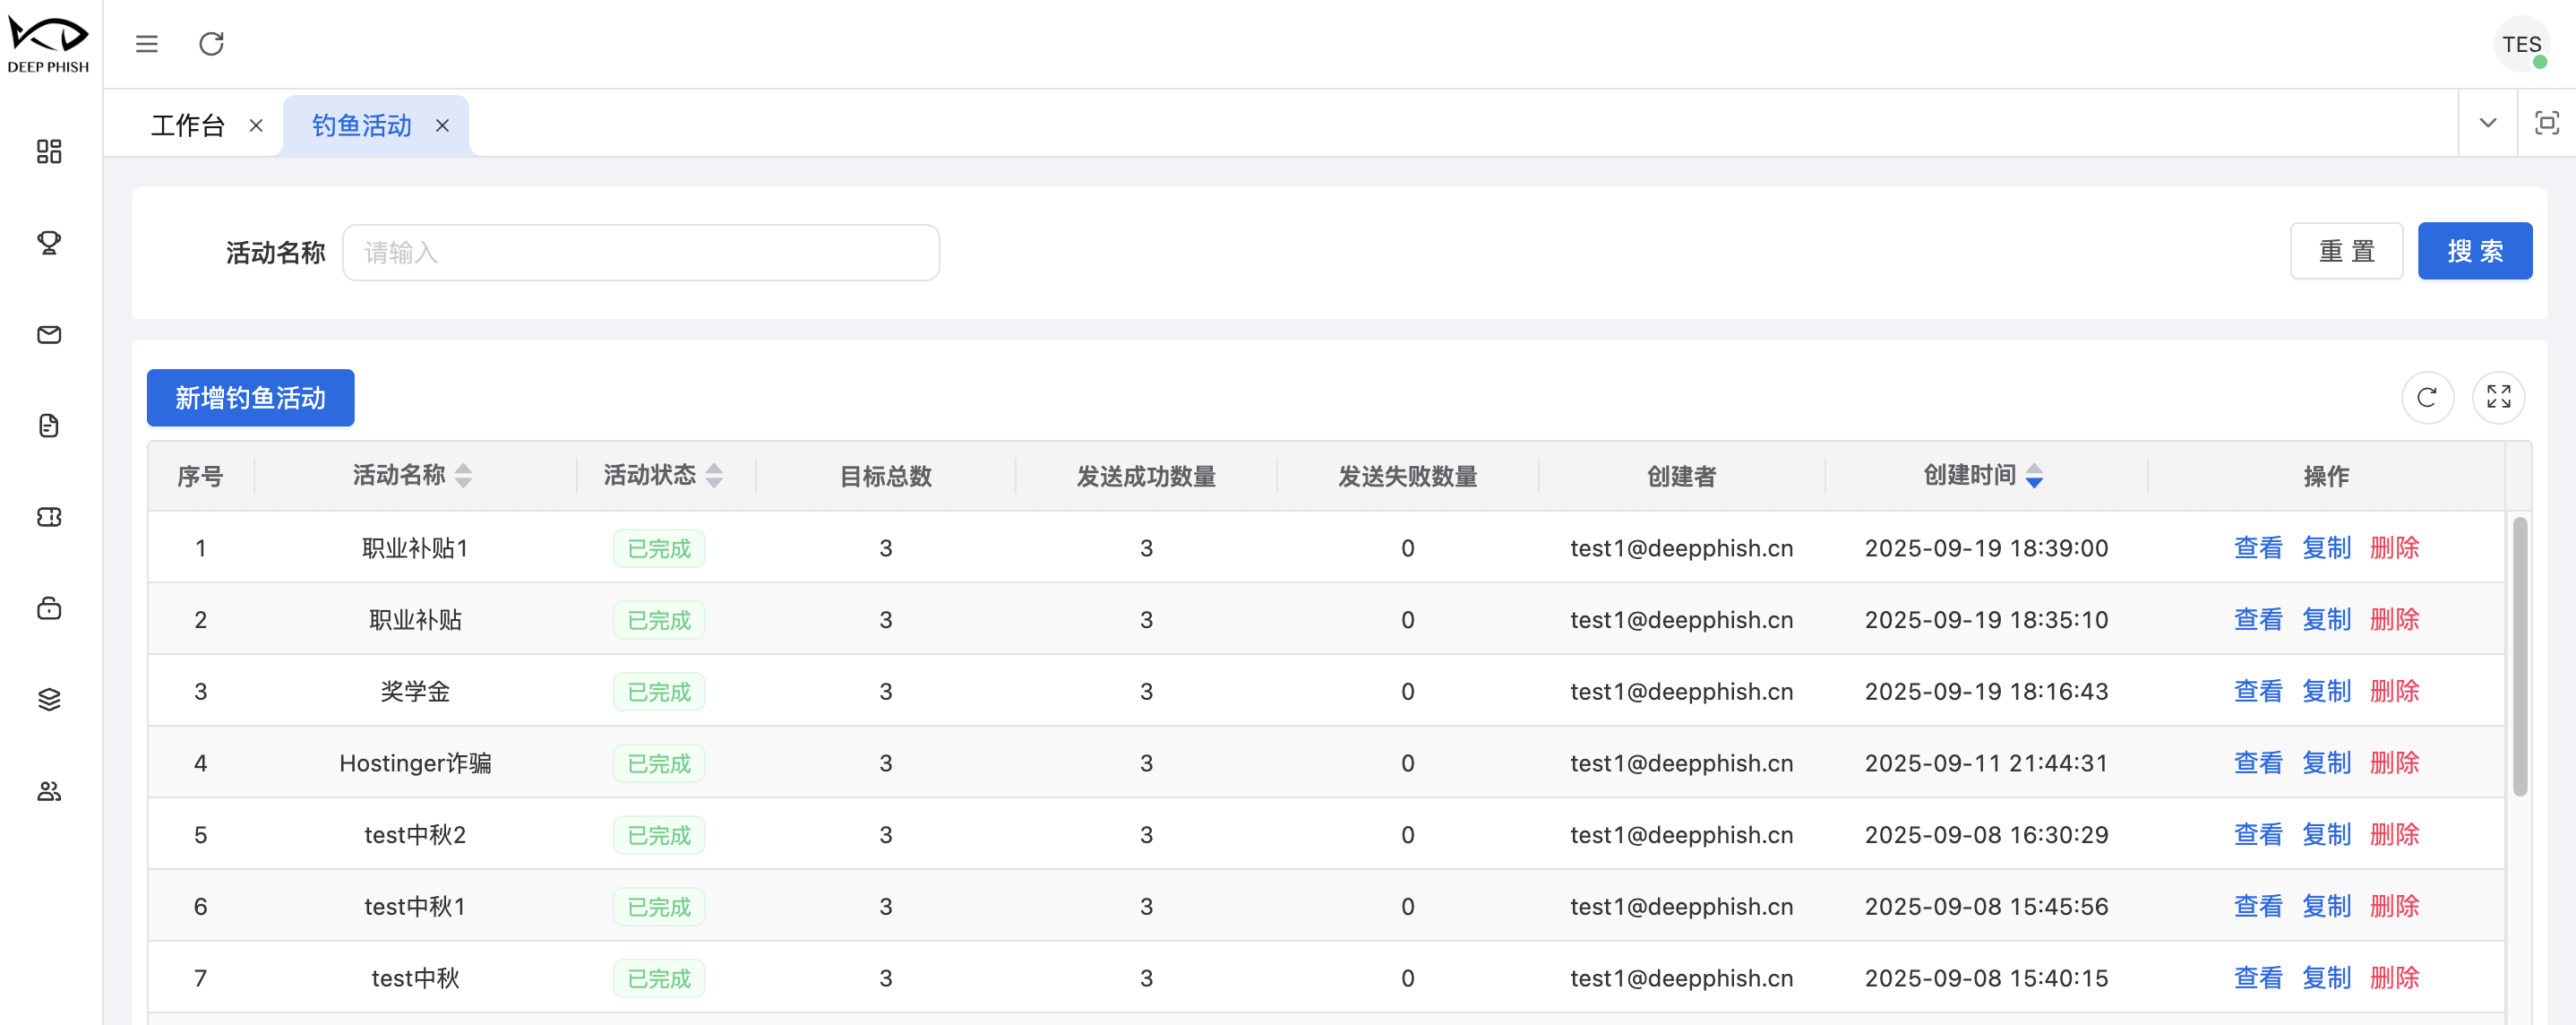Open the users group sidebar icon
This screenshot has width=2576, height=1025.
pyautogui.click(x=49, y=791)
